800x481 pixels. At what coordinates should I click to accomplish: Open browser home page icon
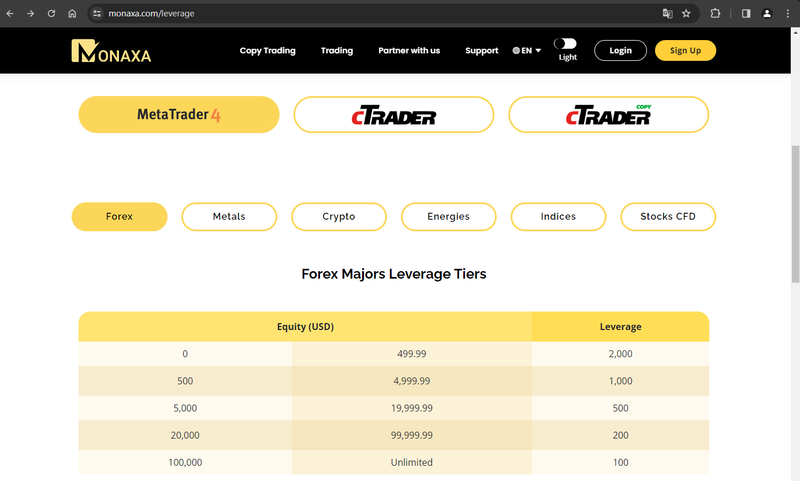(72, 14)
